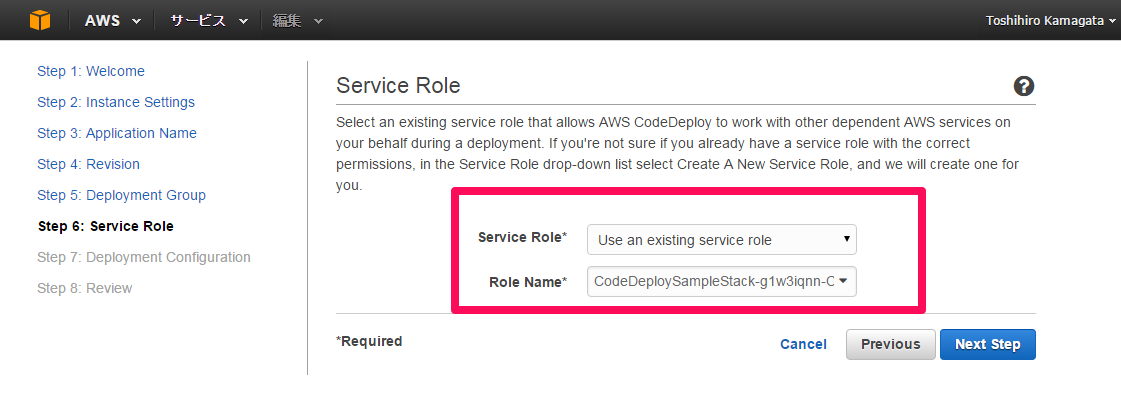Open the Service Role dropdown
The width and height of the screenshot is (1121, 417).
click(721, 240)
